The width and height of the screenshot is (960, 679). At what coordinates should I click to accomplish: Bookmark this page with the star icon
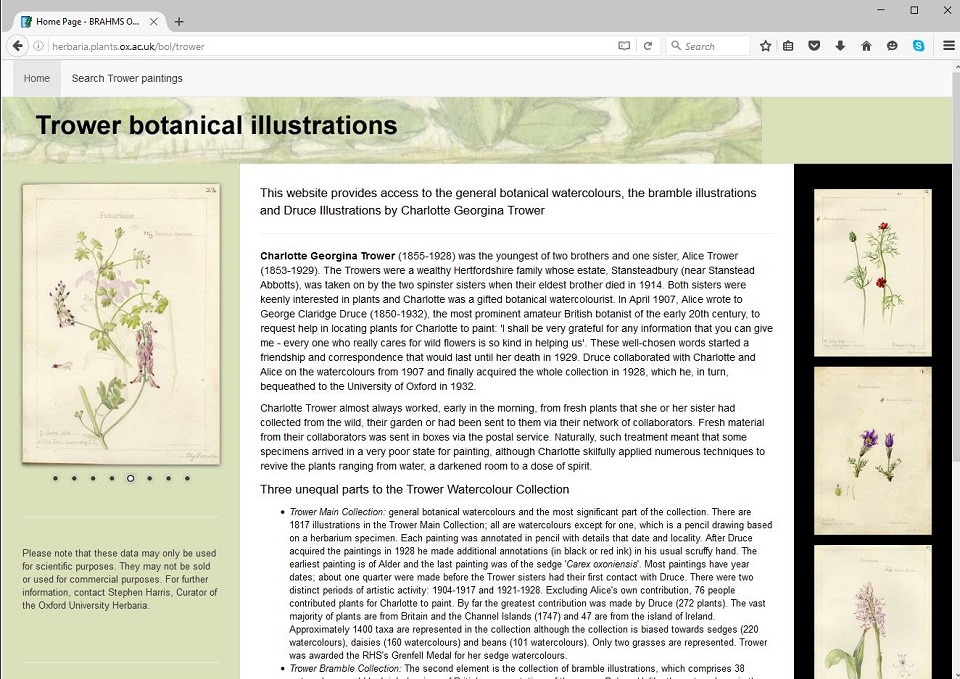coord(765,46)
